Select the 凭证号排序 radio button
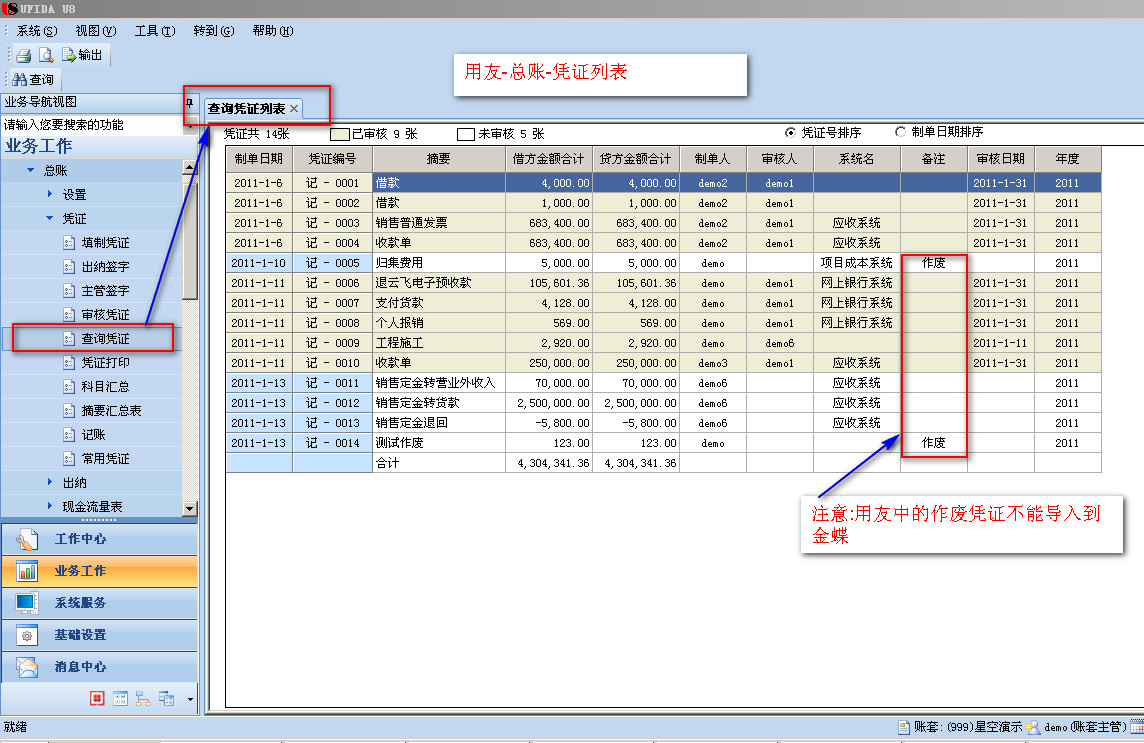This screenshot has width=1144, height=743. tap(790, 132)
